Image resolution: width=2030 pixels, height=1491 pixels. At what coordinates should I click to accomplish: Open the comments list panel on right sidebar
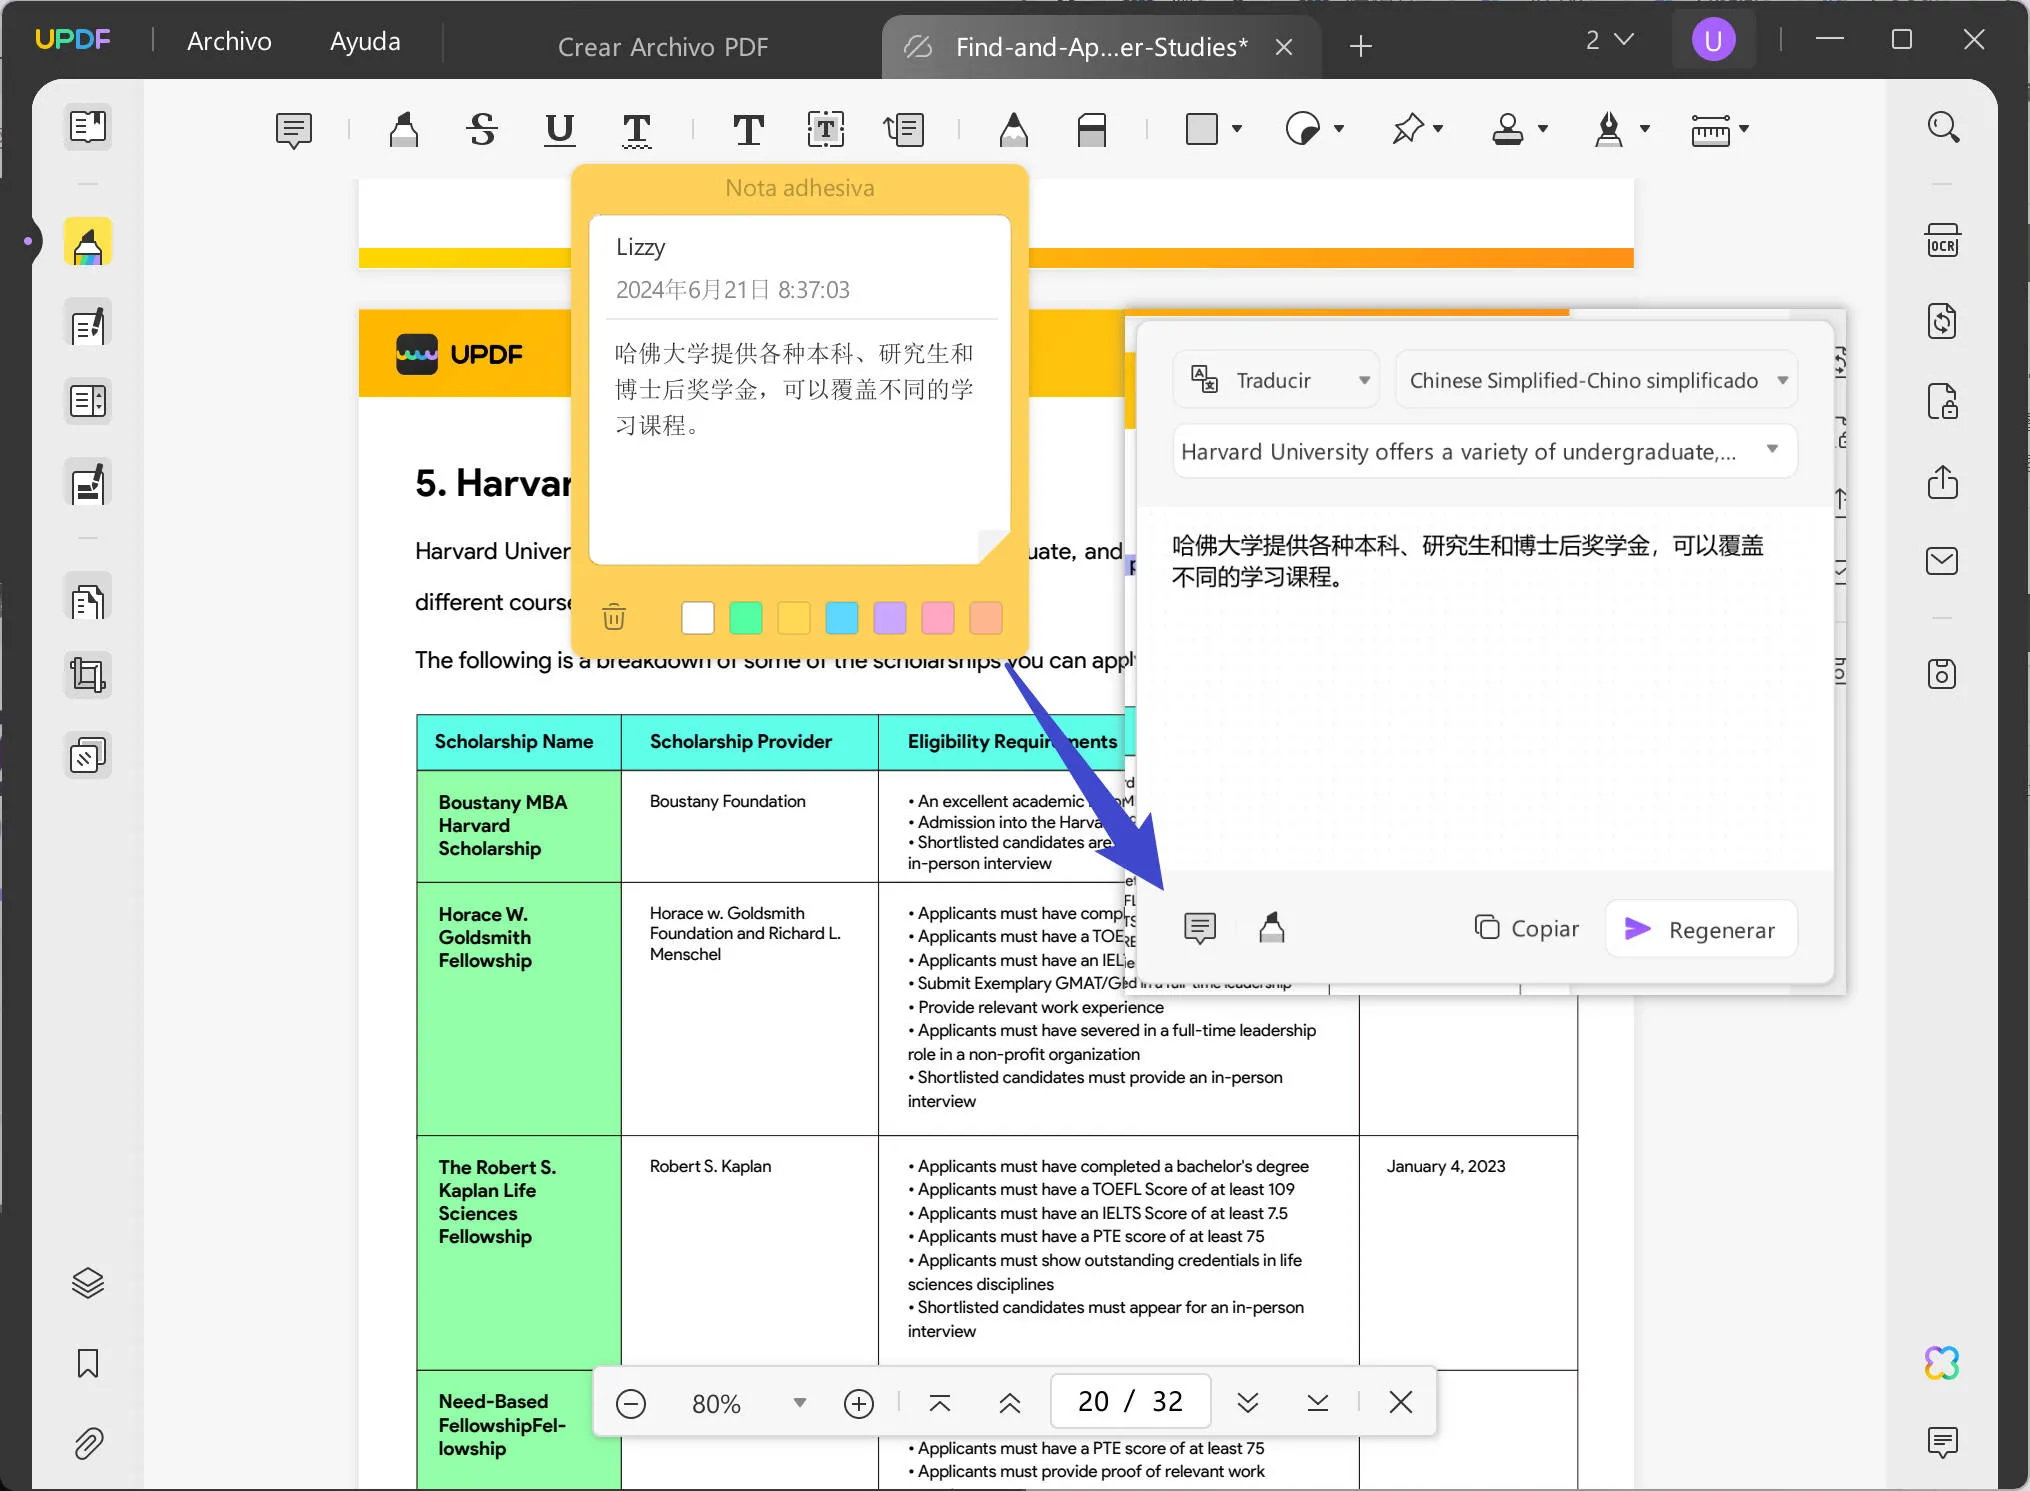[x=1942, y=1442]
